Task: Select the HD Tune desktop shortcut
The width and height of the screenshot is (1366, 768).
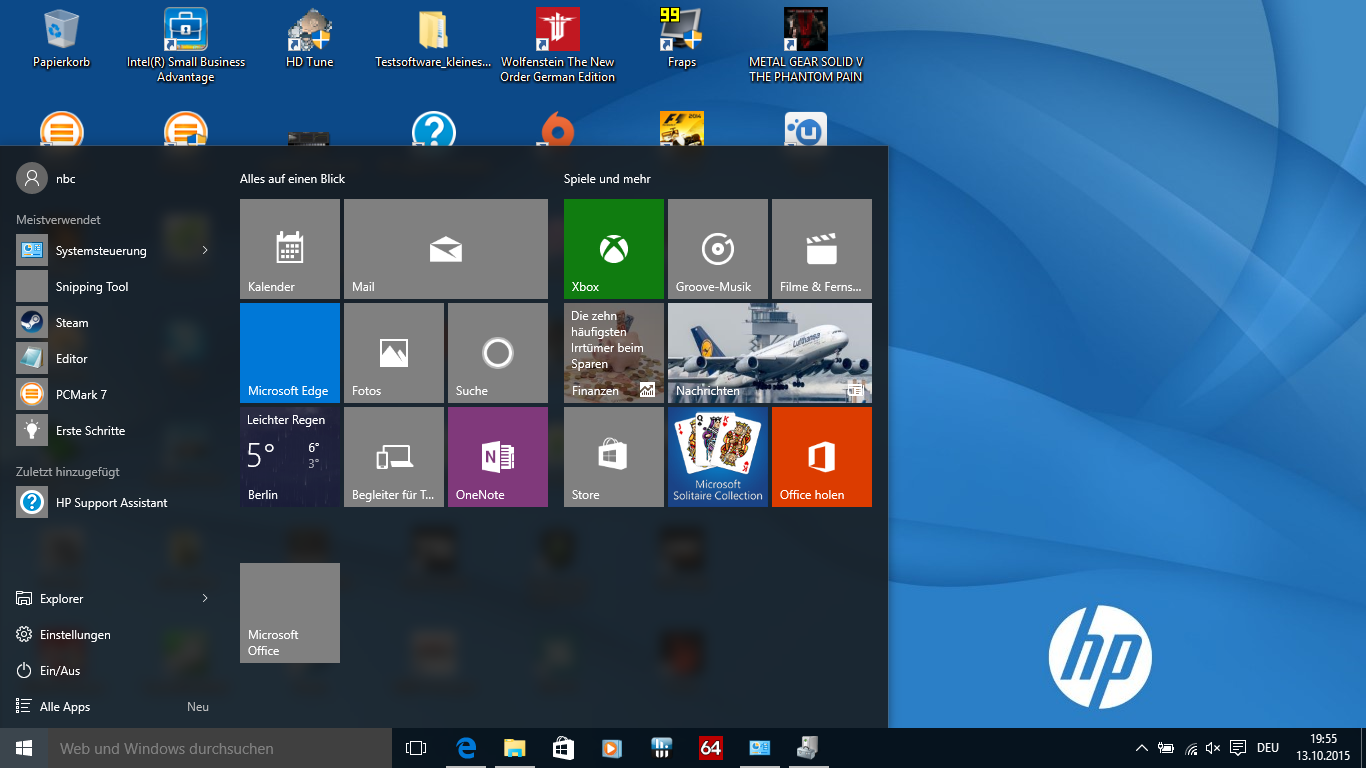Action: point(309,39)
